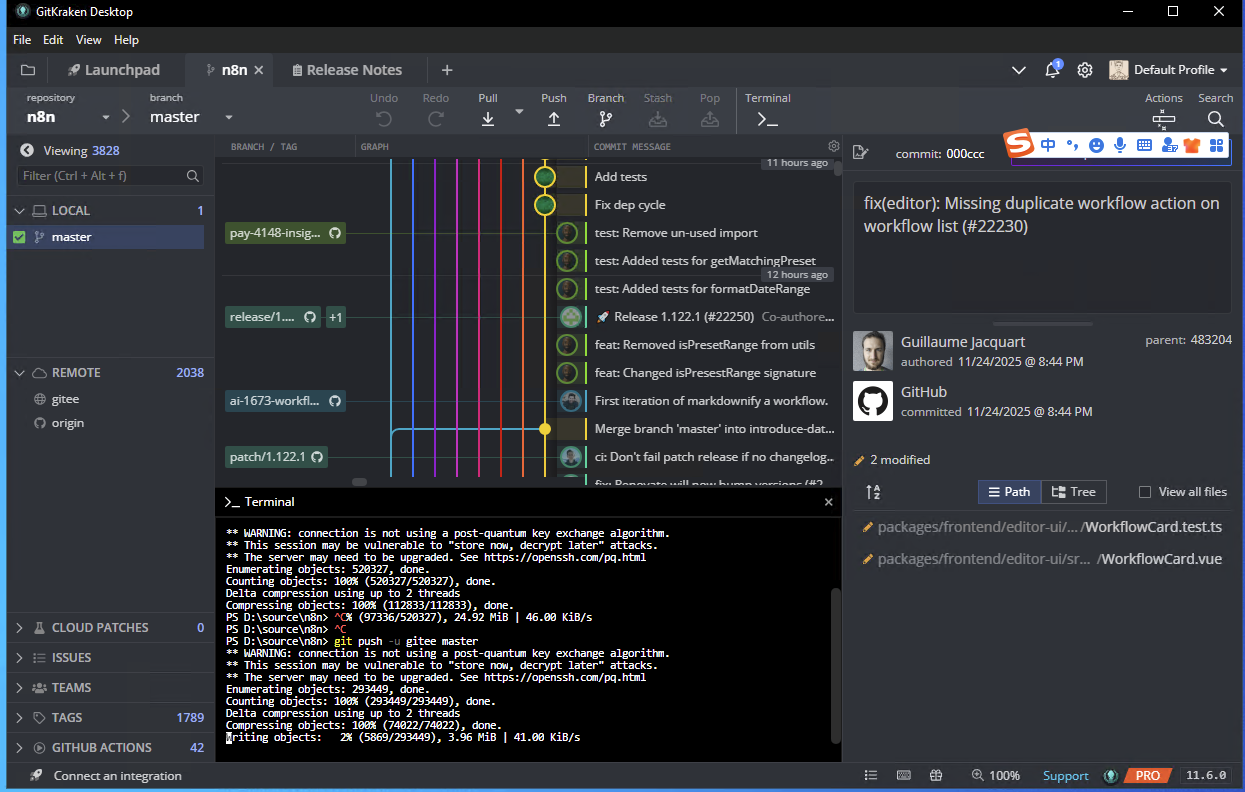Click the zoom 100% magnifier icon
This screenshot has height=792, width=1245.
coord(977,775)
